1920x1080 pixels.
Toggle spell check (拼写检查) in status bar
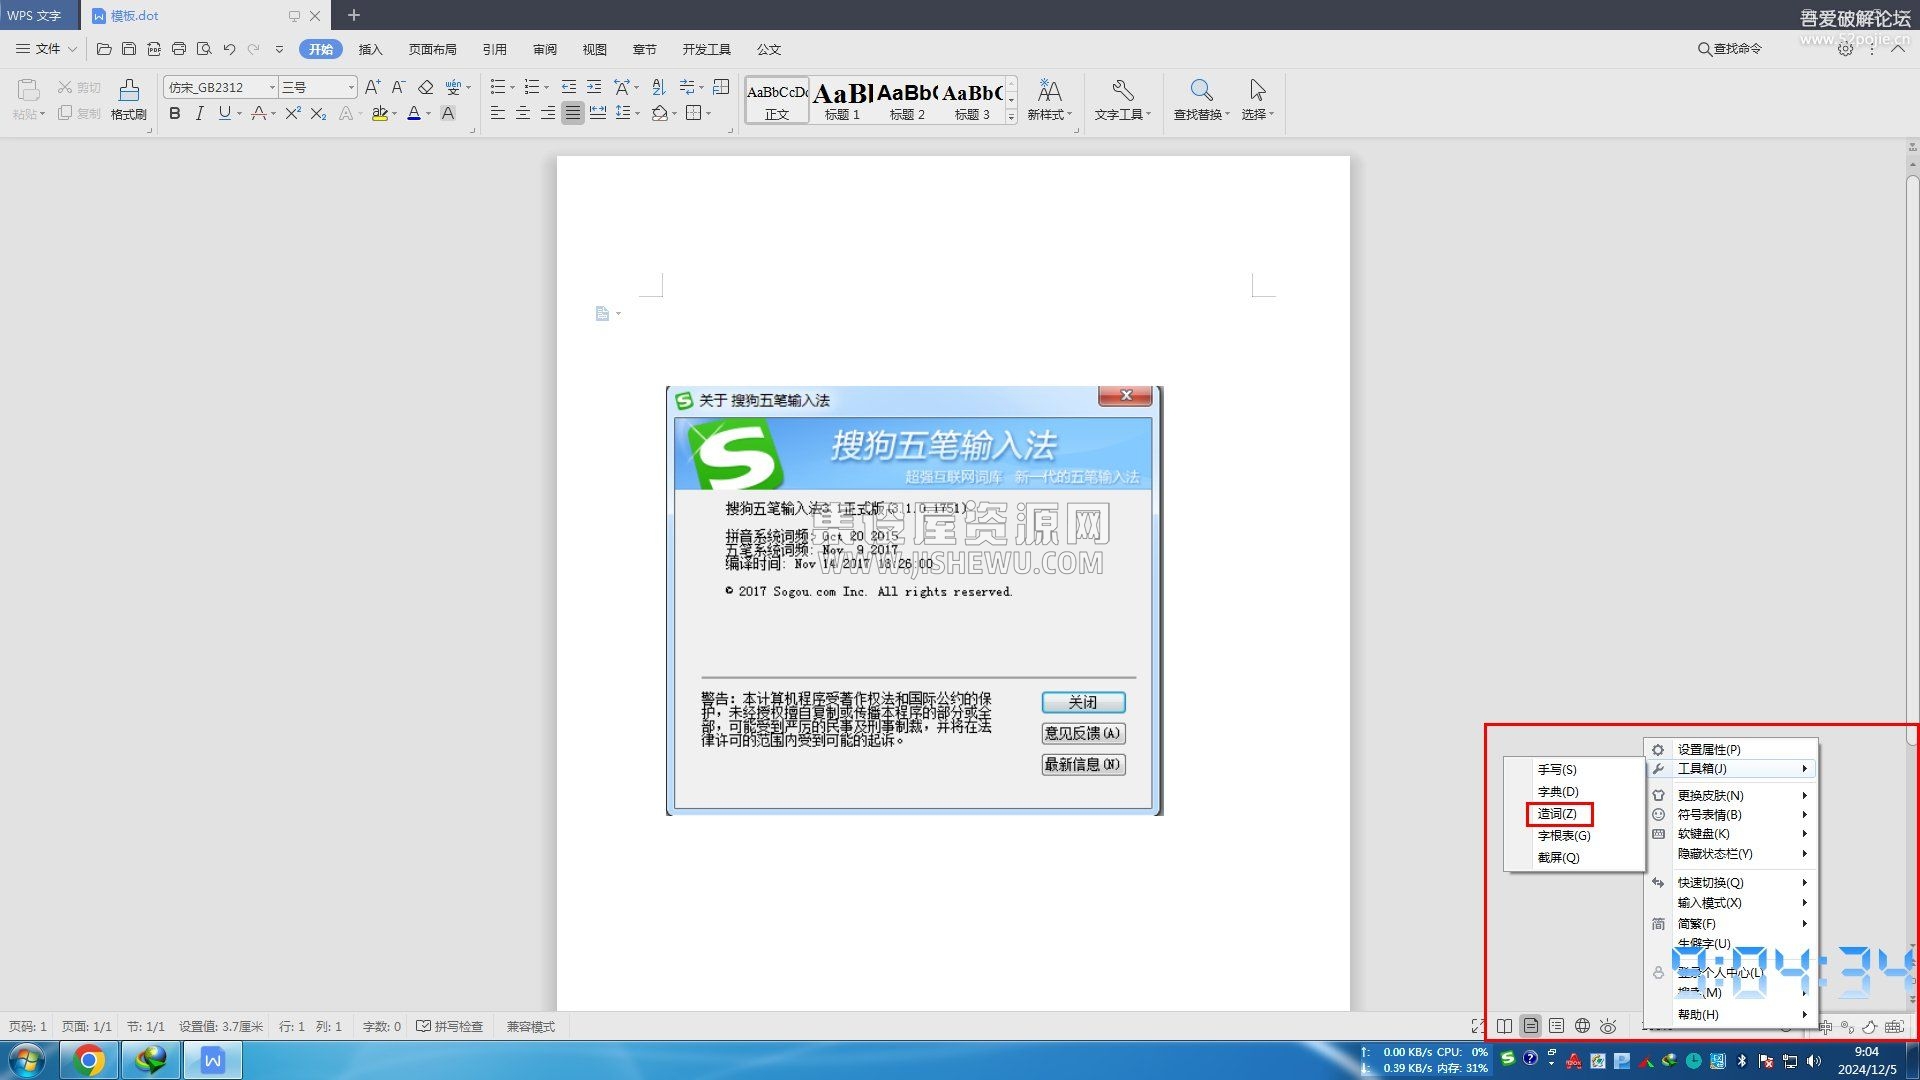pyautogui.click(x=450, y=1026)
